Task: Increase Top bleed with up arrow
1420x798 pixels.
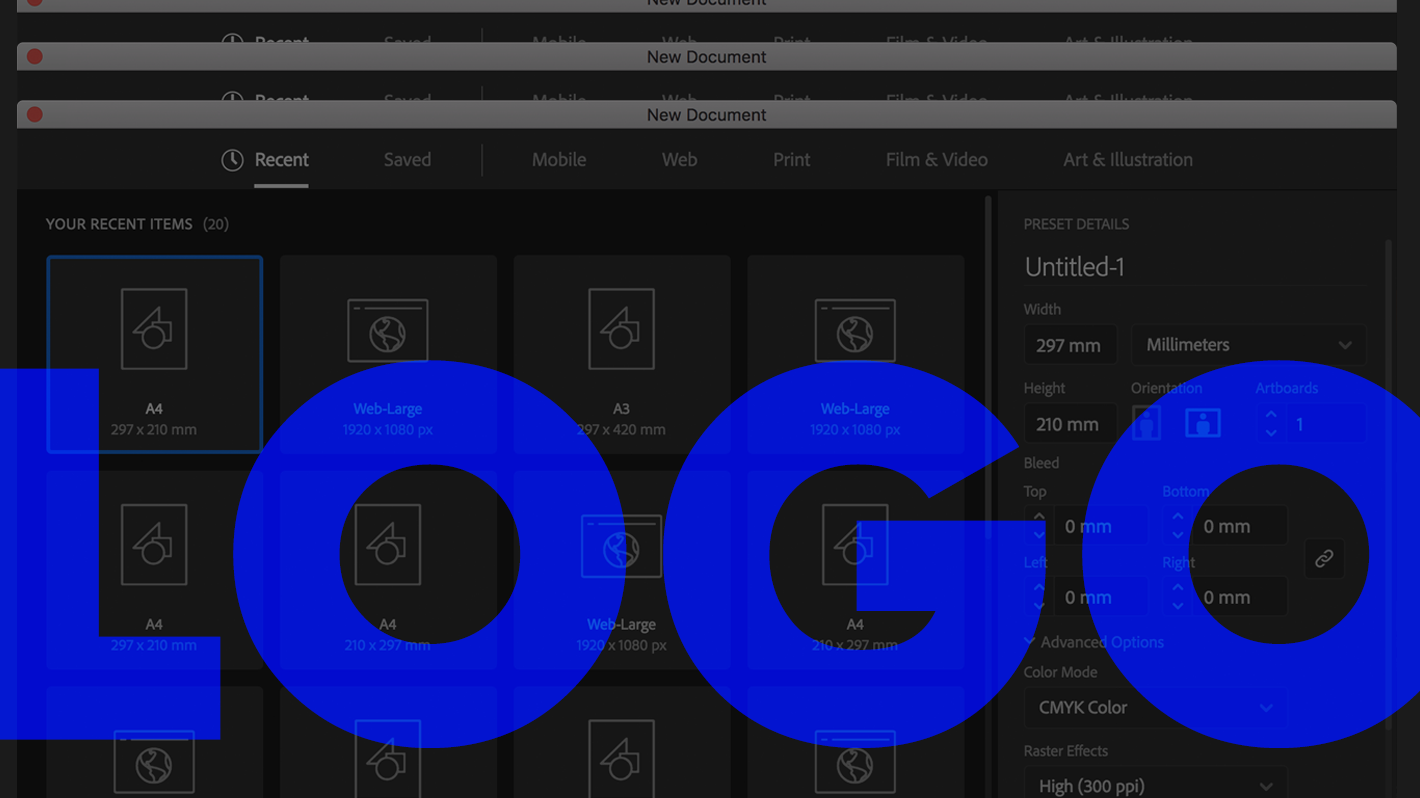Action: pos(1039,517)
